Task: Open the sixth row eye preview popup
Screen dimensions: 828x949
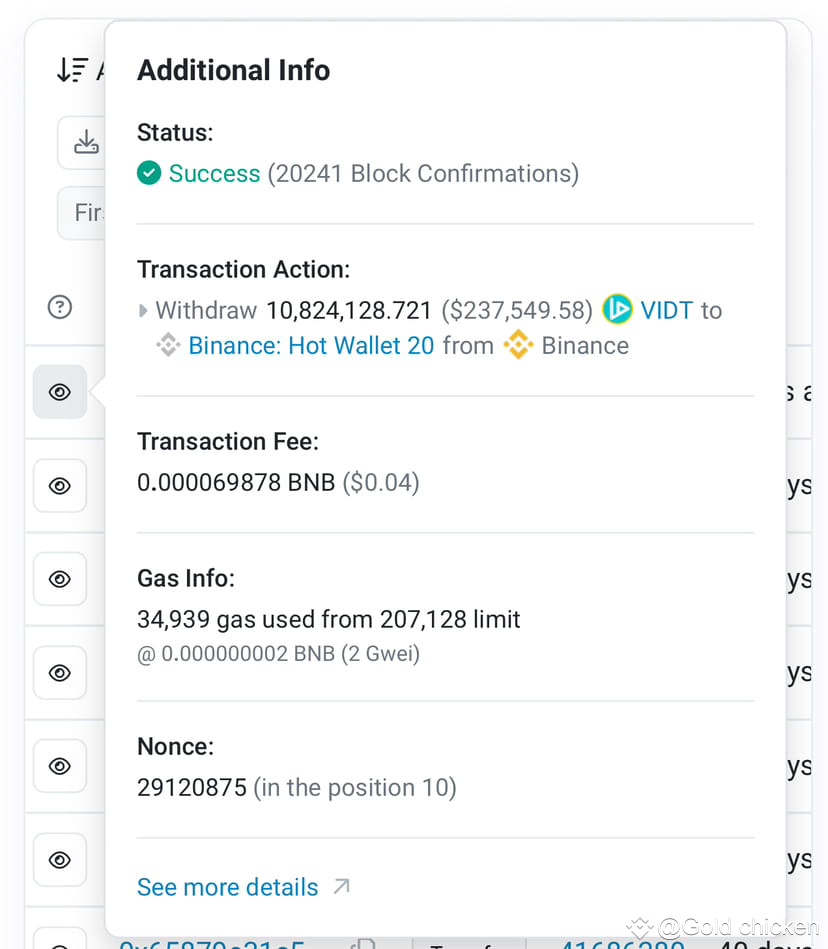Action: click(x=60, y=860)
